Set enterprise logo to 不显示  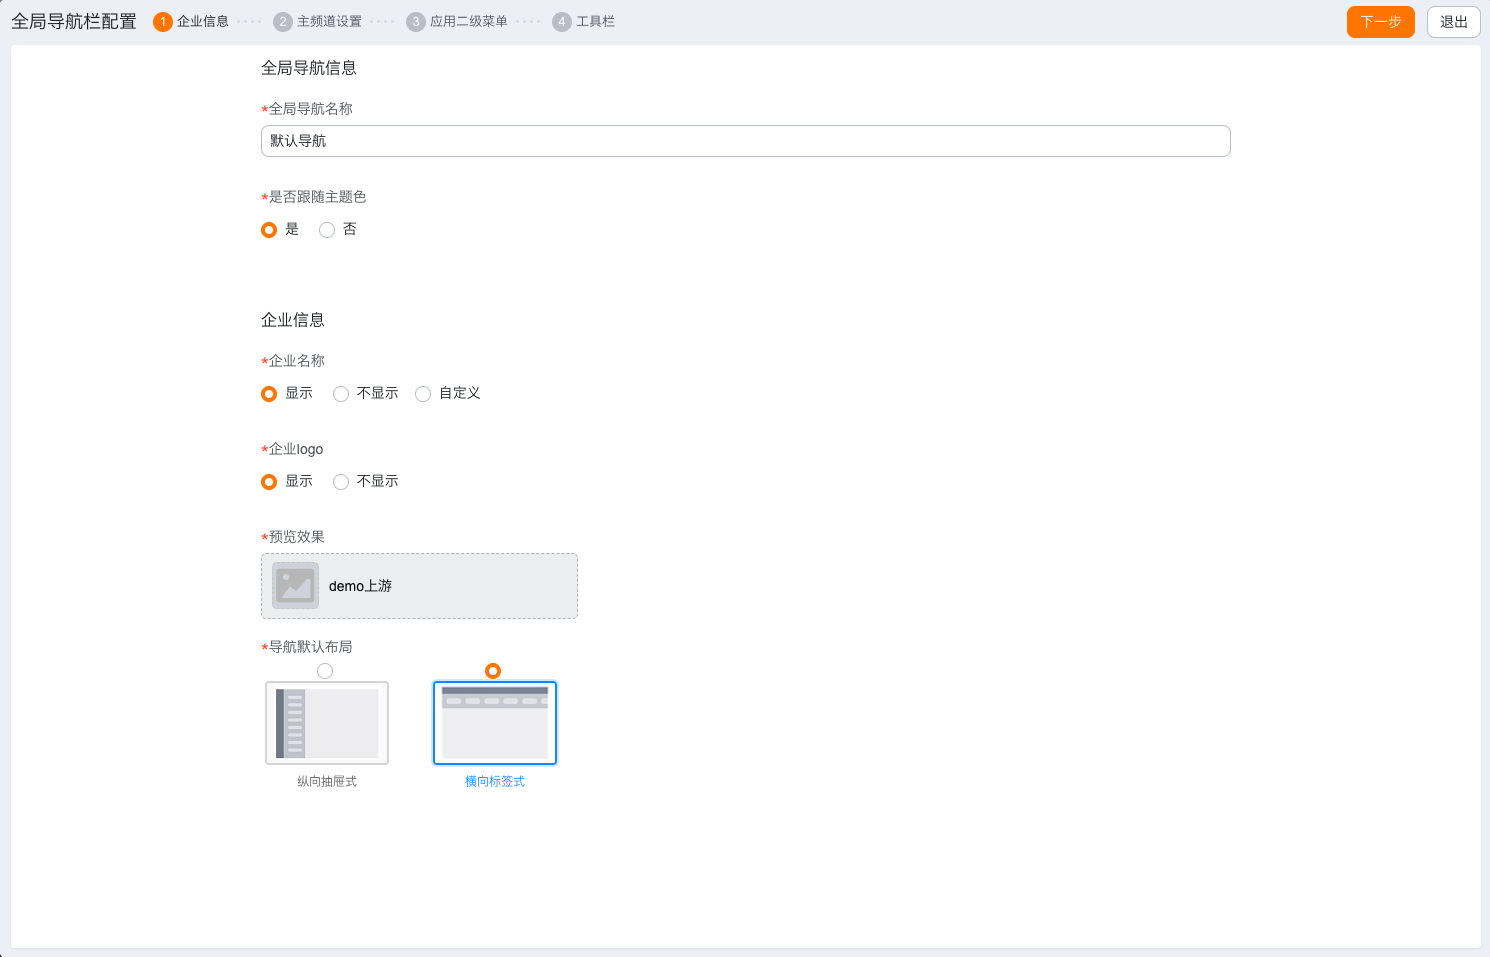341,482
